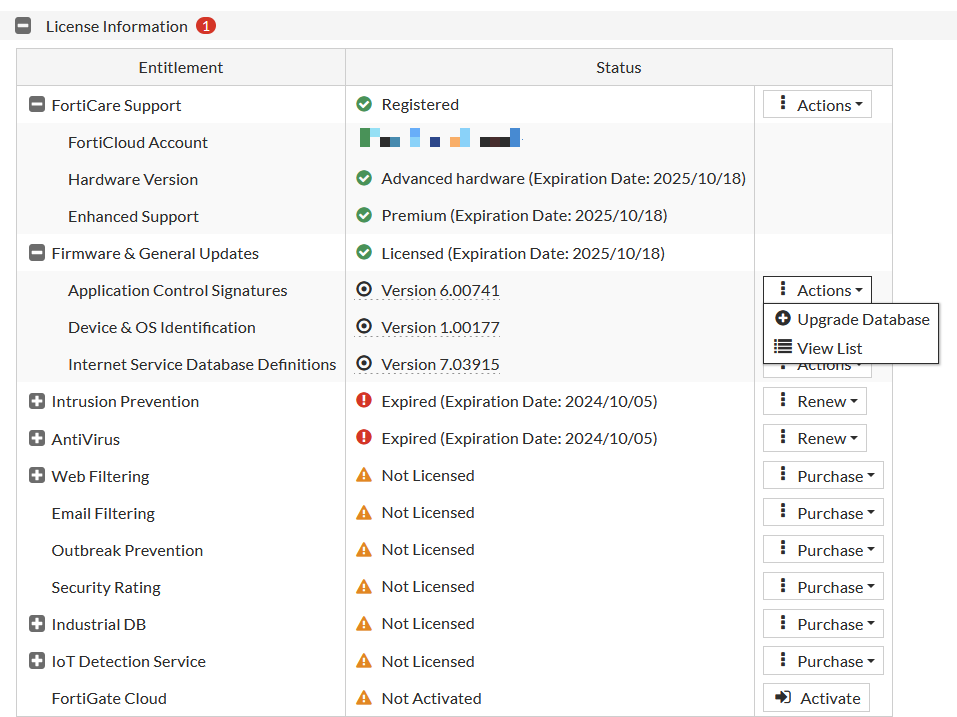Screen dimensions: 957x717
Task: Click green check icon for Advanced hardware
Action: click(x=364, y=178)
